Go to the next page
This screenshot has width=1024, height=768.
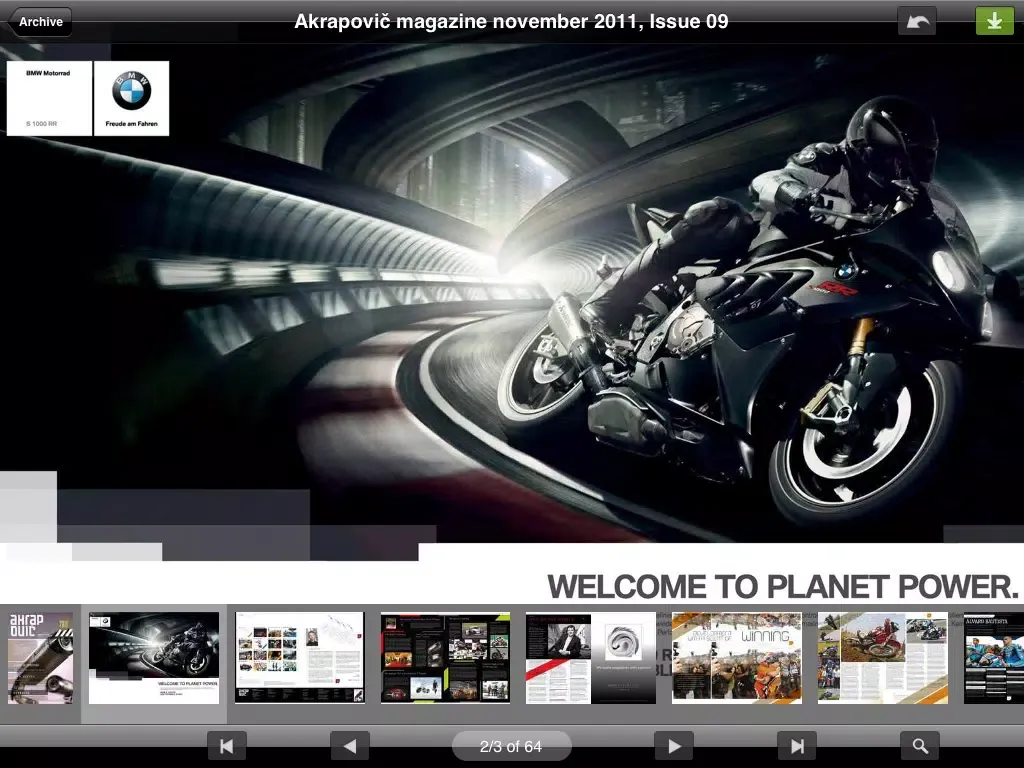click(x=674, y=746)
